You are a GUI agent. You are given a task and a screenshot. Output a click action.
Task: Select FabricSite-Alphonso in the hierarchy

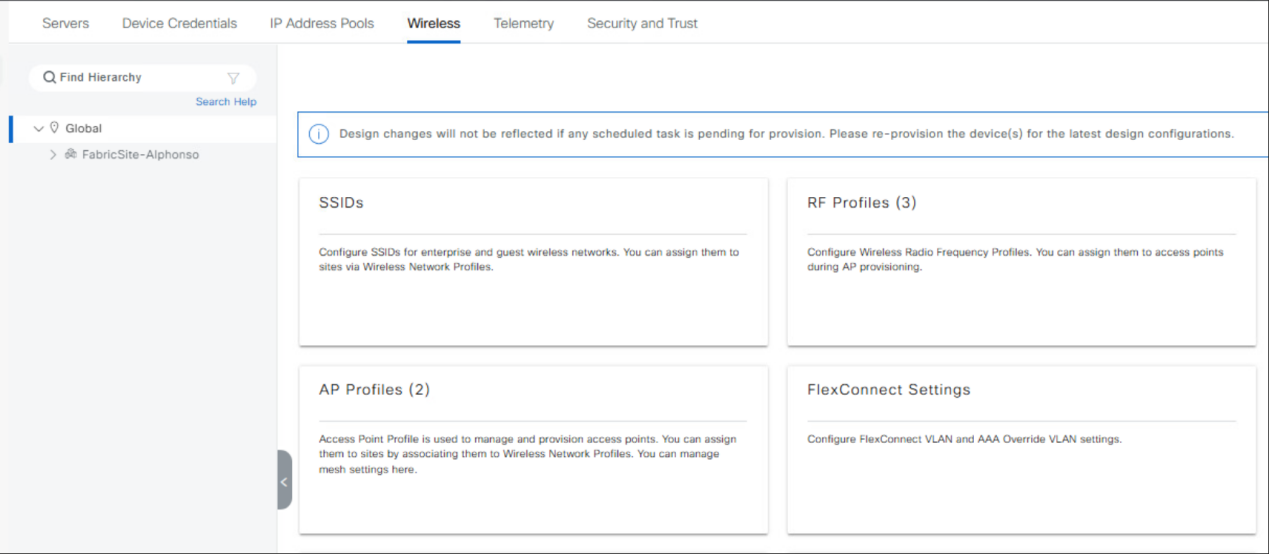(140, 154)
